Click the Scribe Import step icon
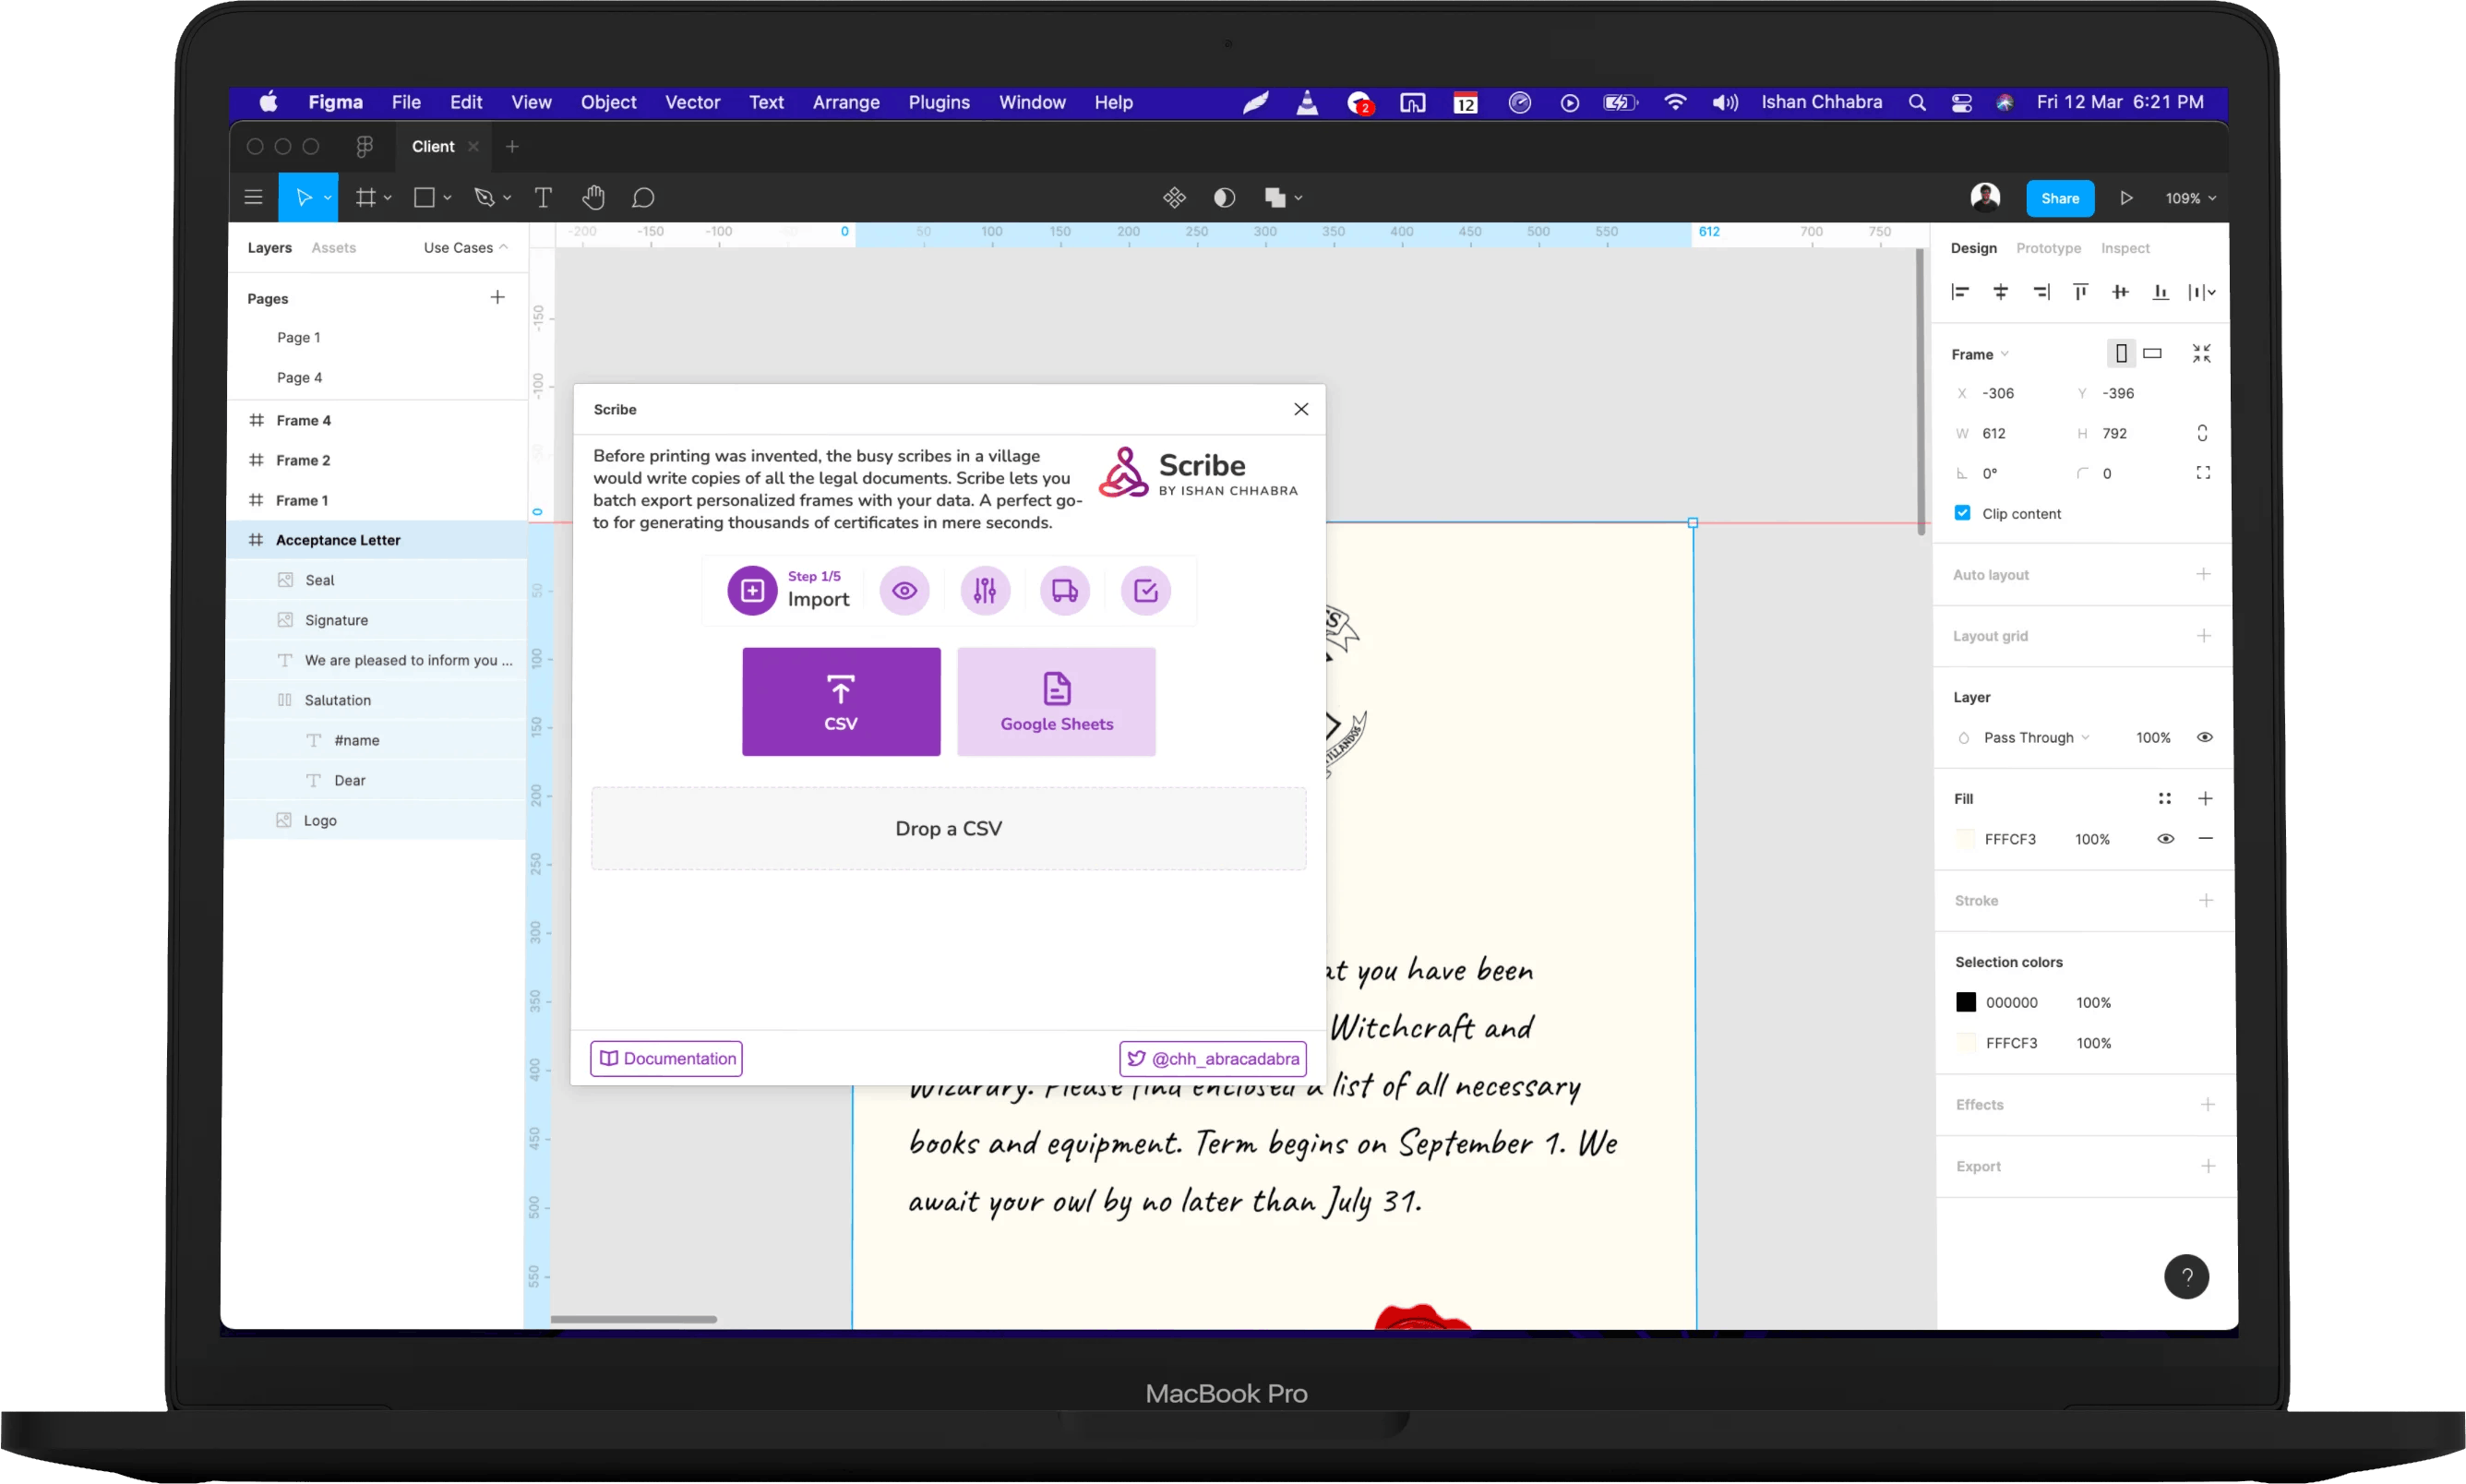Screen dimensions: 2466x1484 click(752, 591)
